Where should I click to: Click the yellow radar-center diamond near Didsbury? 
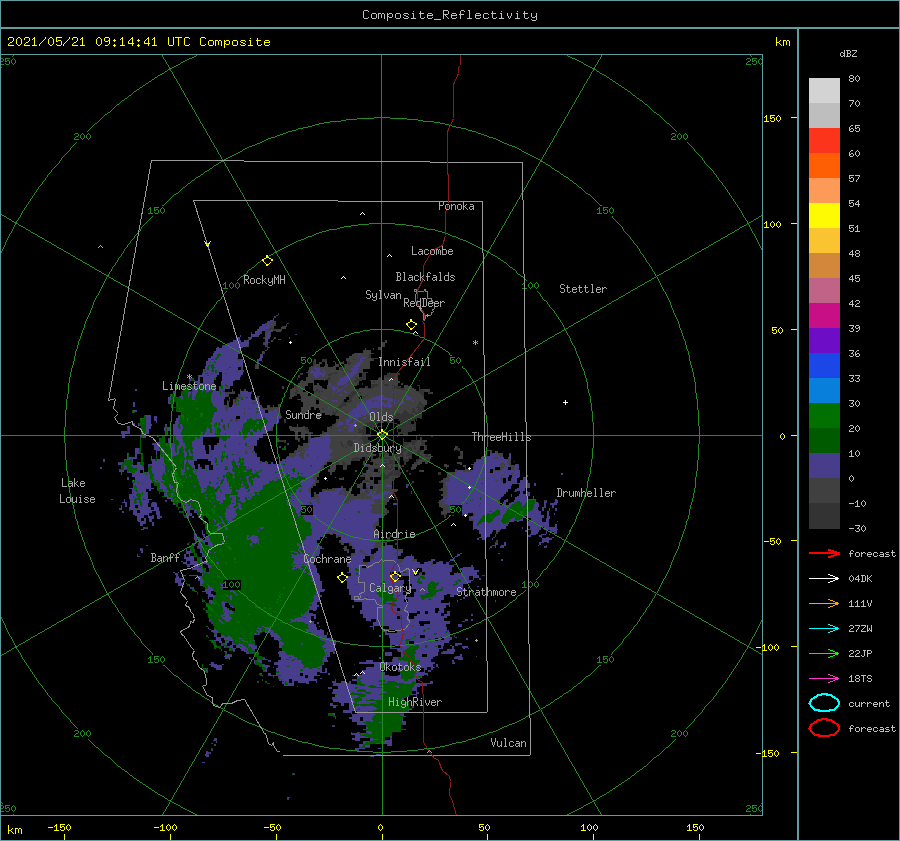382,435
